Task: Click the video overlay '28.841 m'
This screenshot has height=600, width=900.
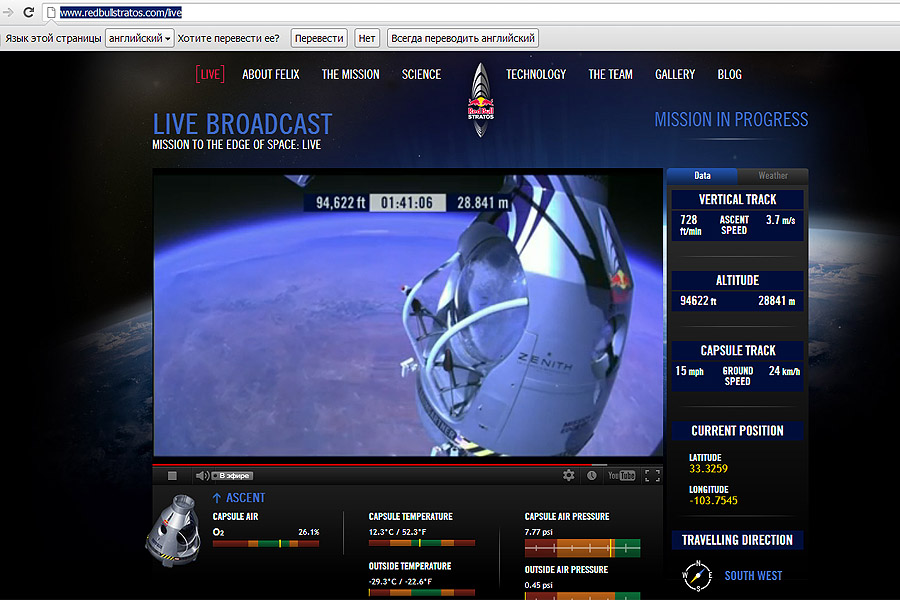Action: (x=483, y=203)
